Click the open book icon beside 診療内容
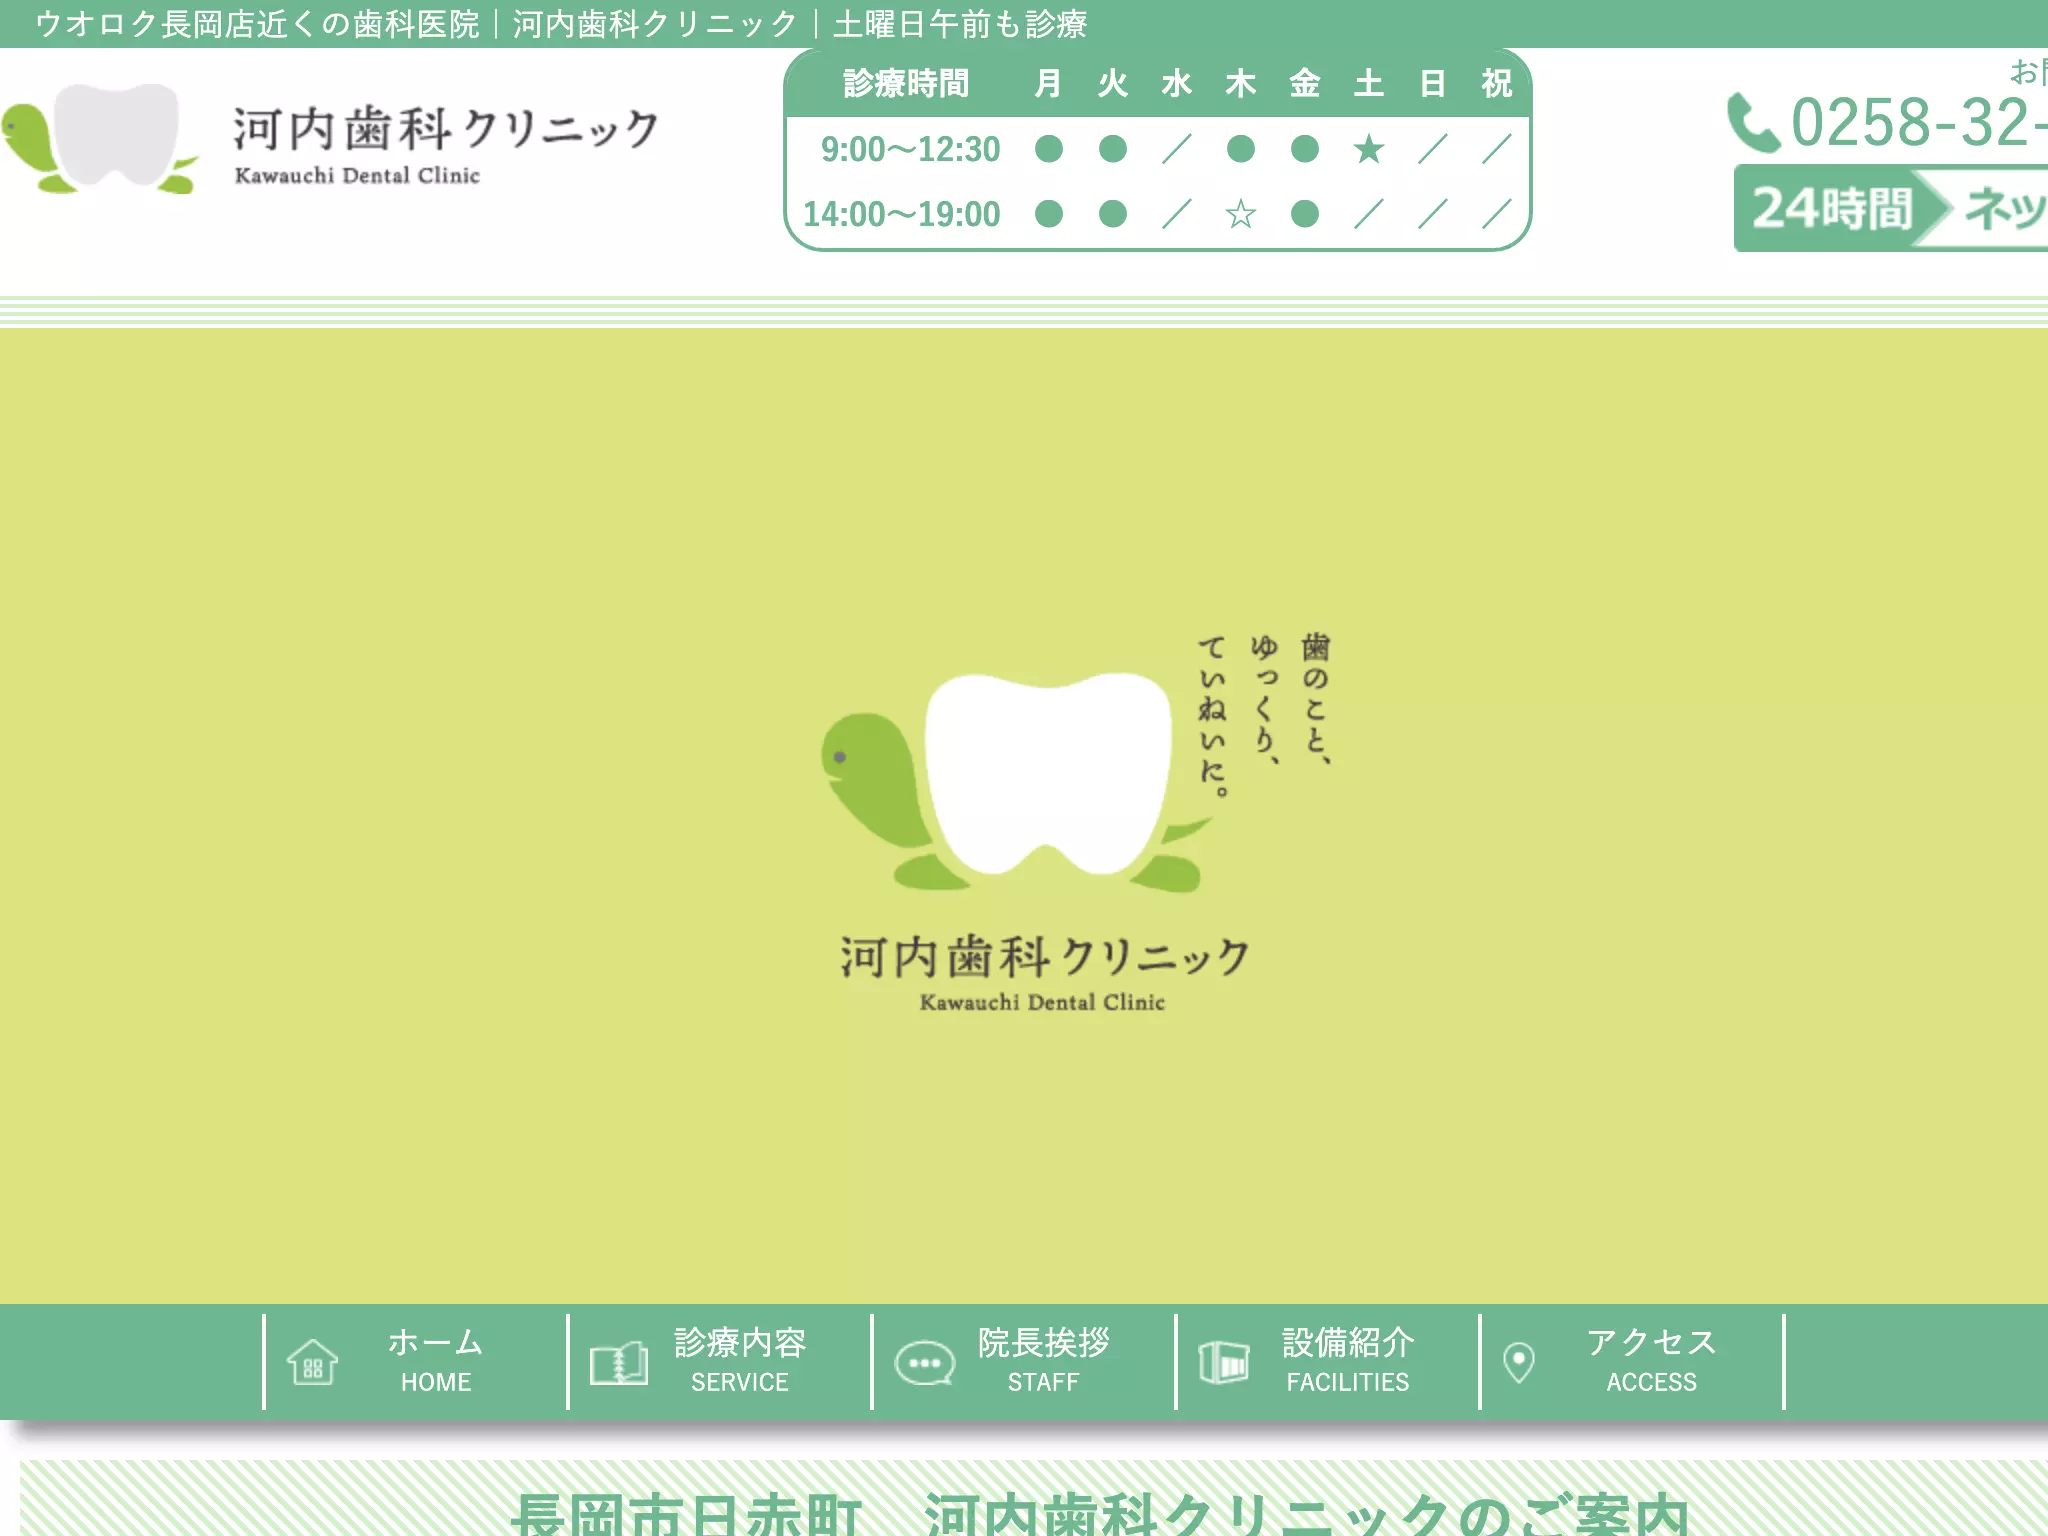 coord(618,1363)
